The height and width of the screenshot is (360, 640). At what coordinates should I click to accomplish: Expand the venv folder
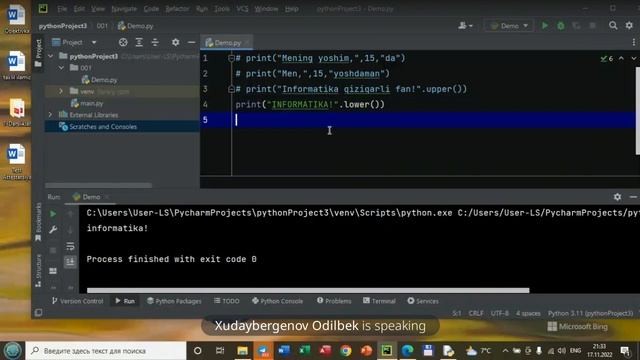[61, 91]
